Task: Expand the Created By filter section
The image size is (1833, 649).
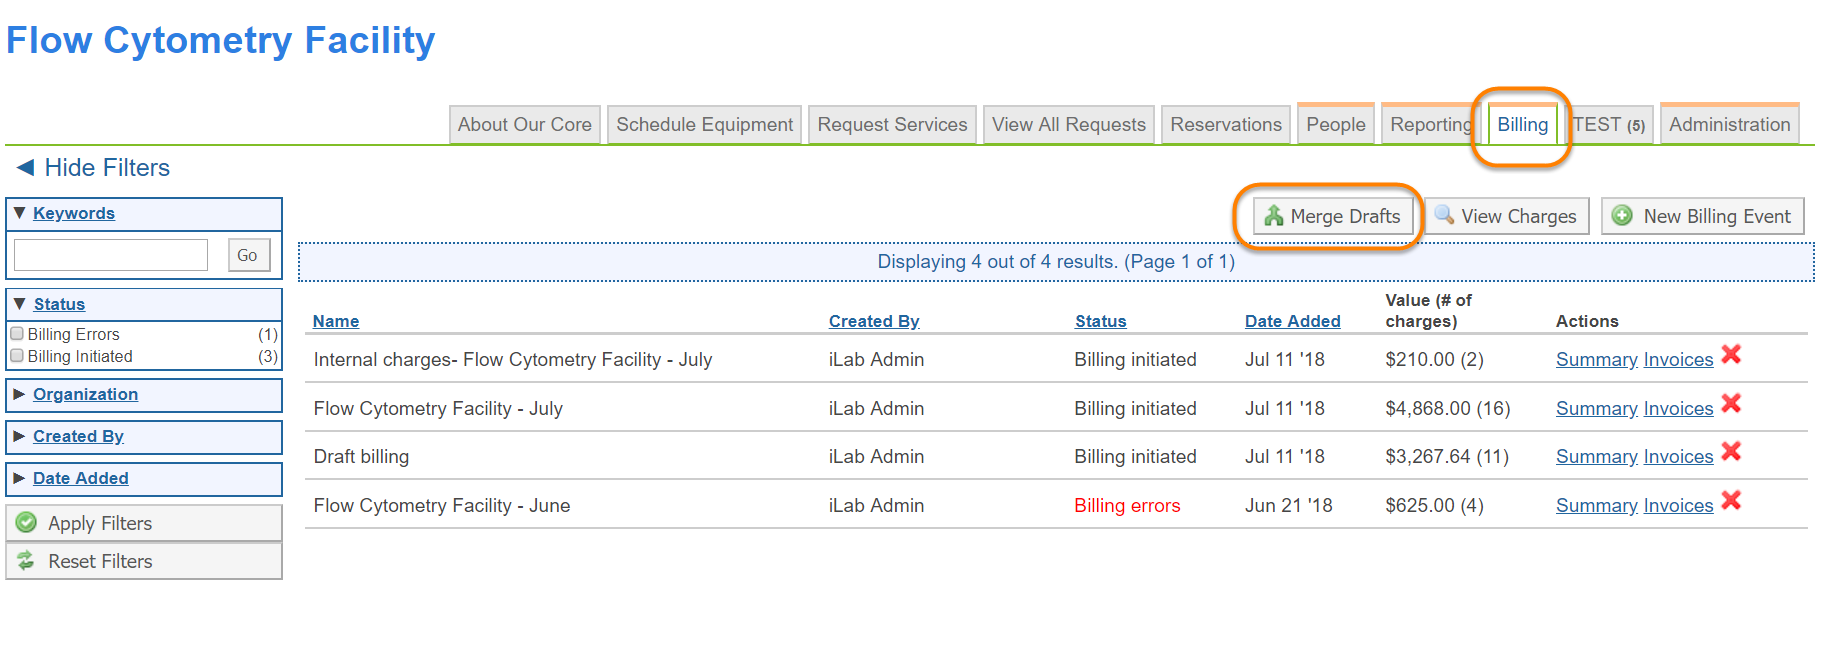Action: click(x=78, y=436)
